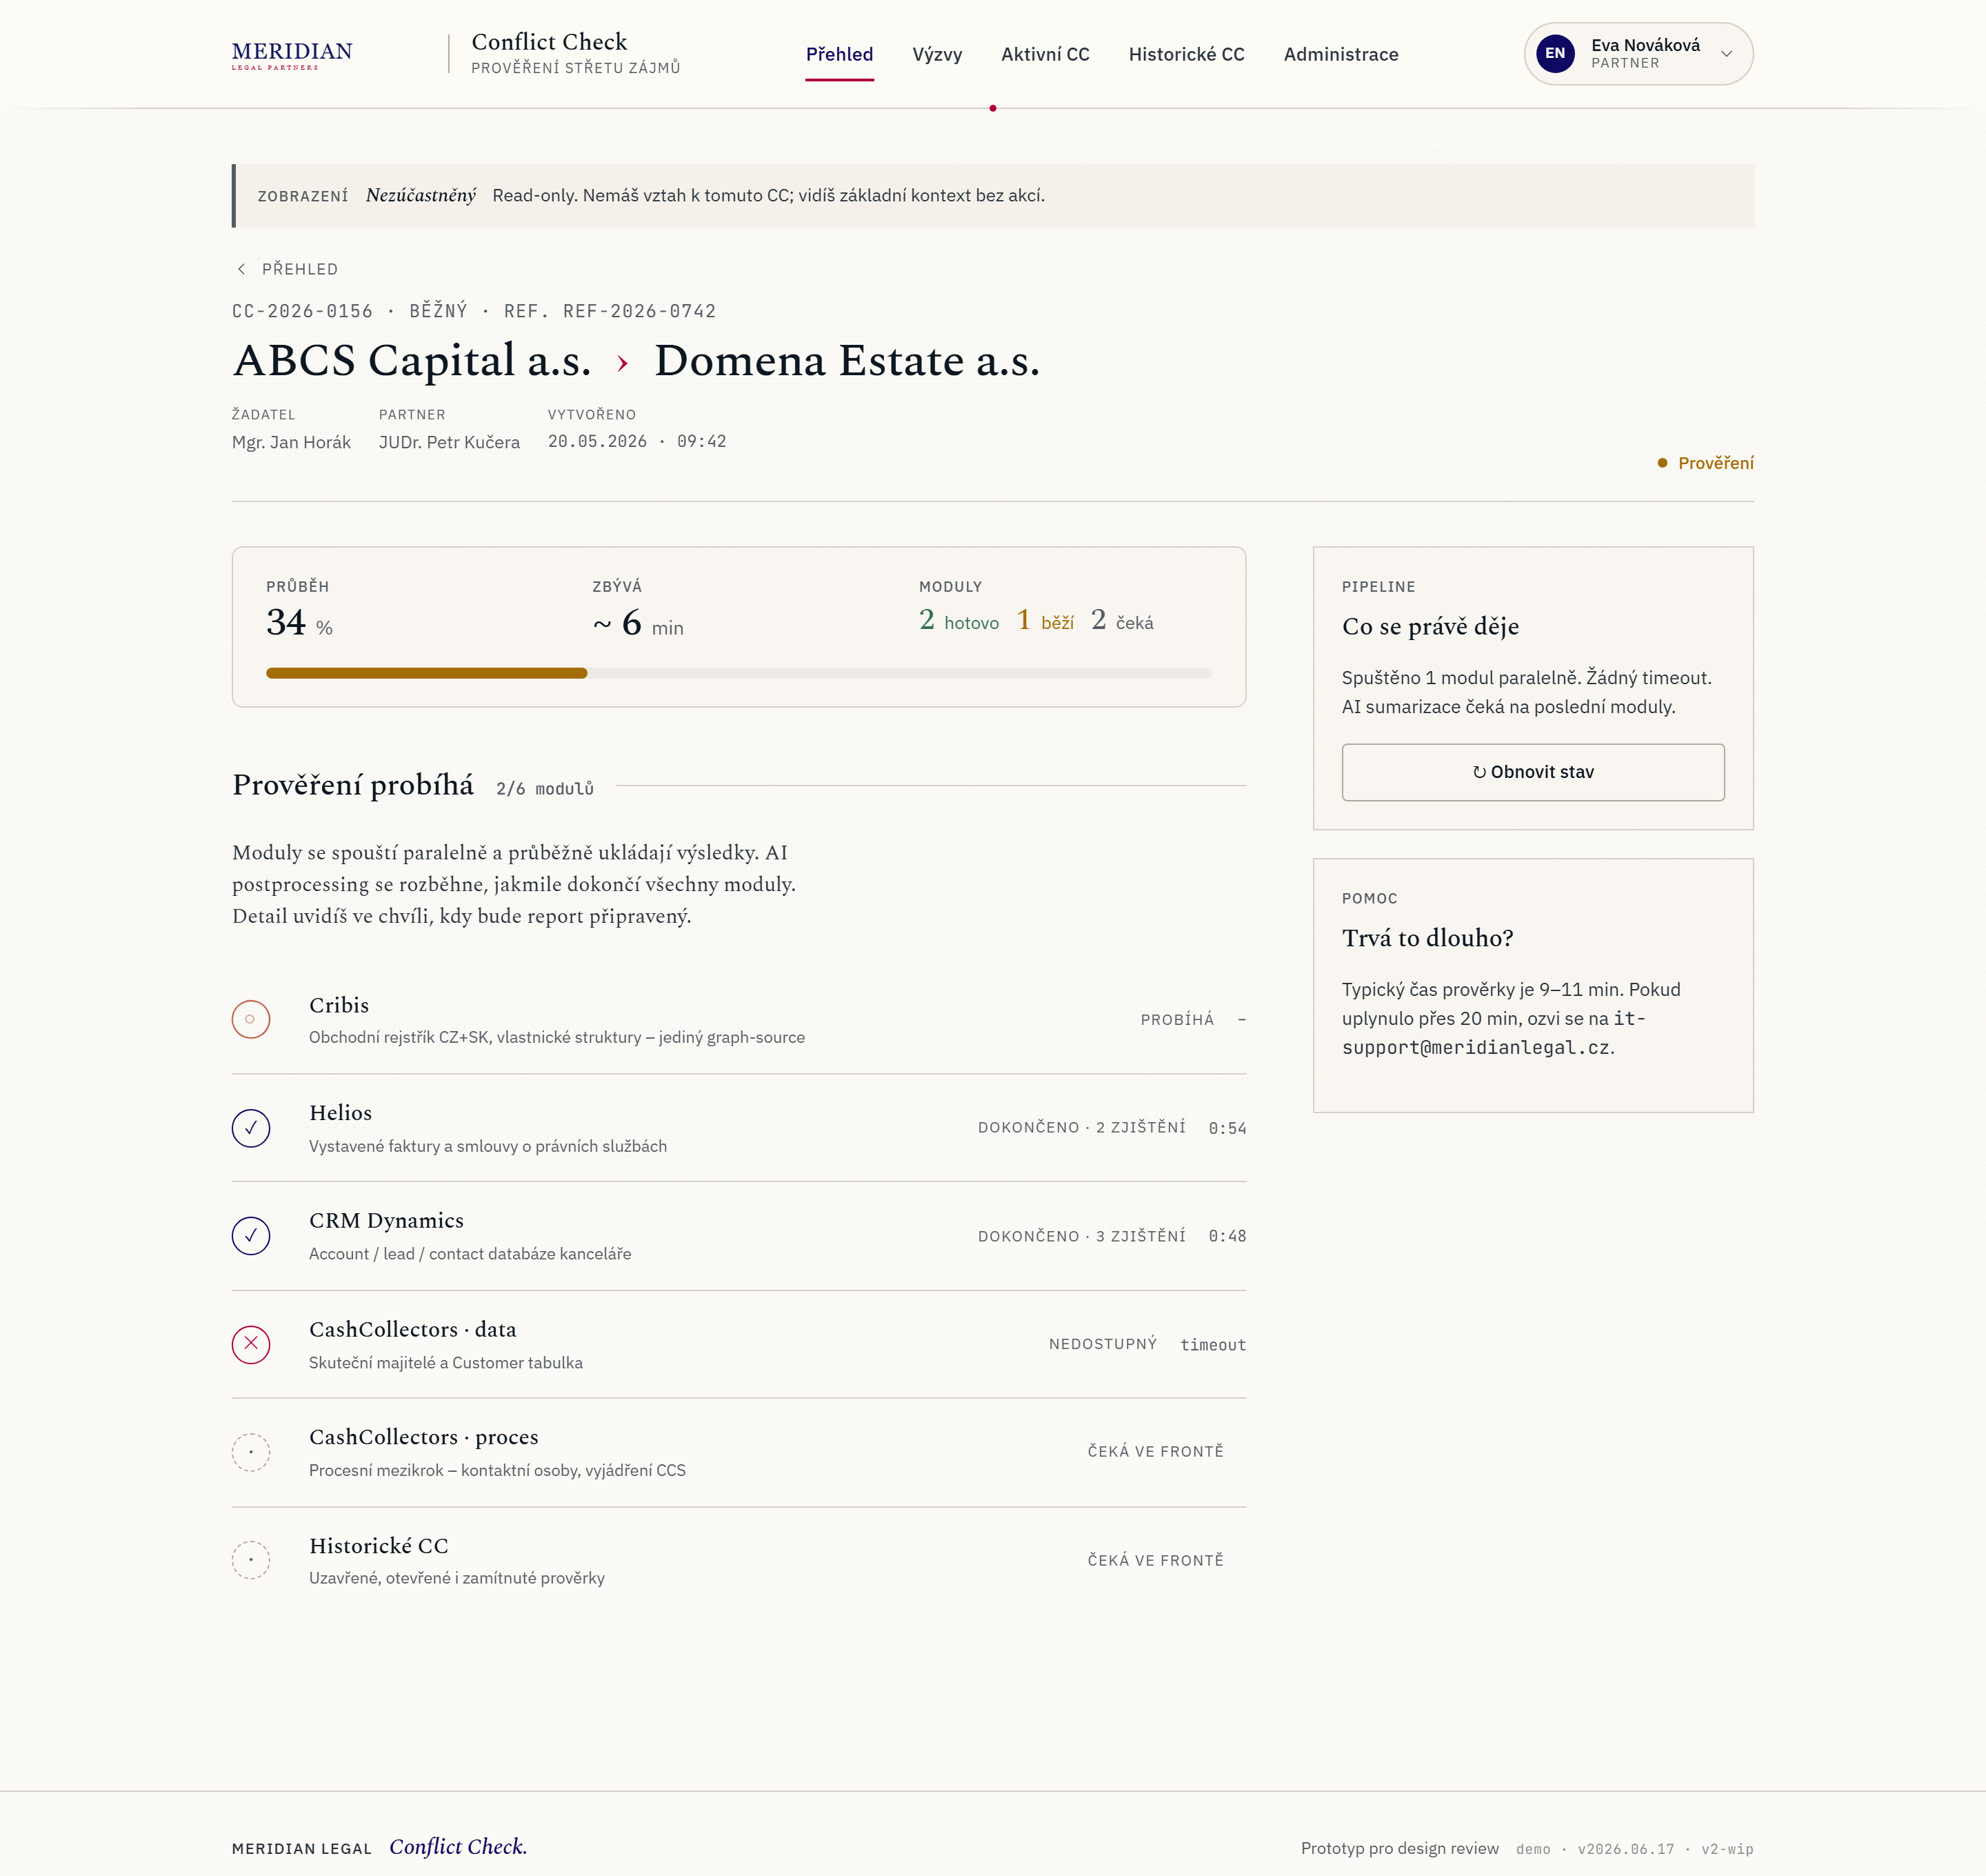
Task: Click the Helios module name
Action: coord(340,1113)
